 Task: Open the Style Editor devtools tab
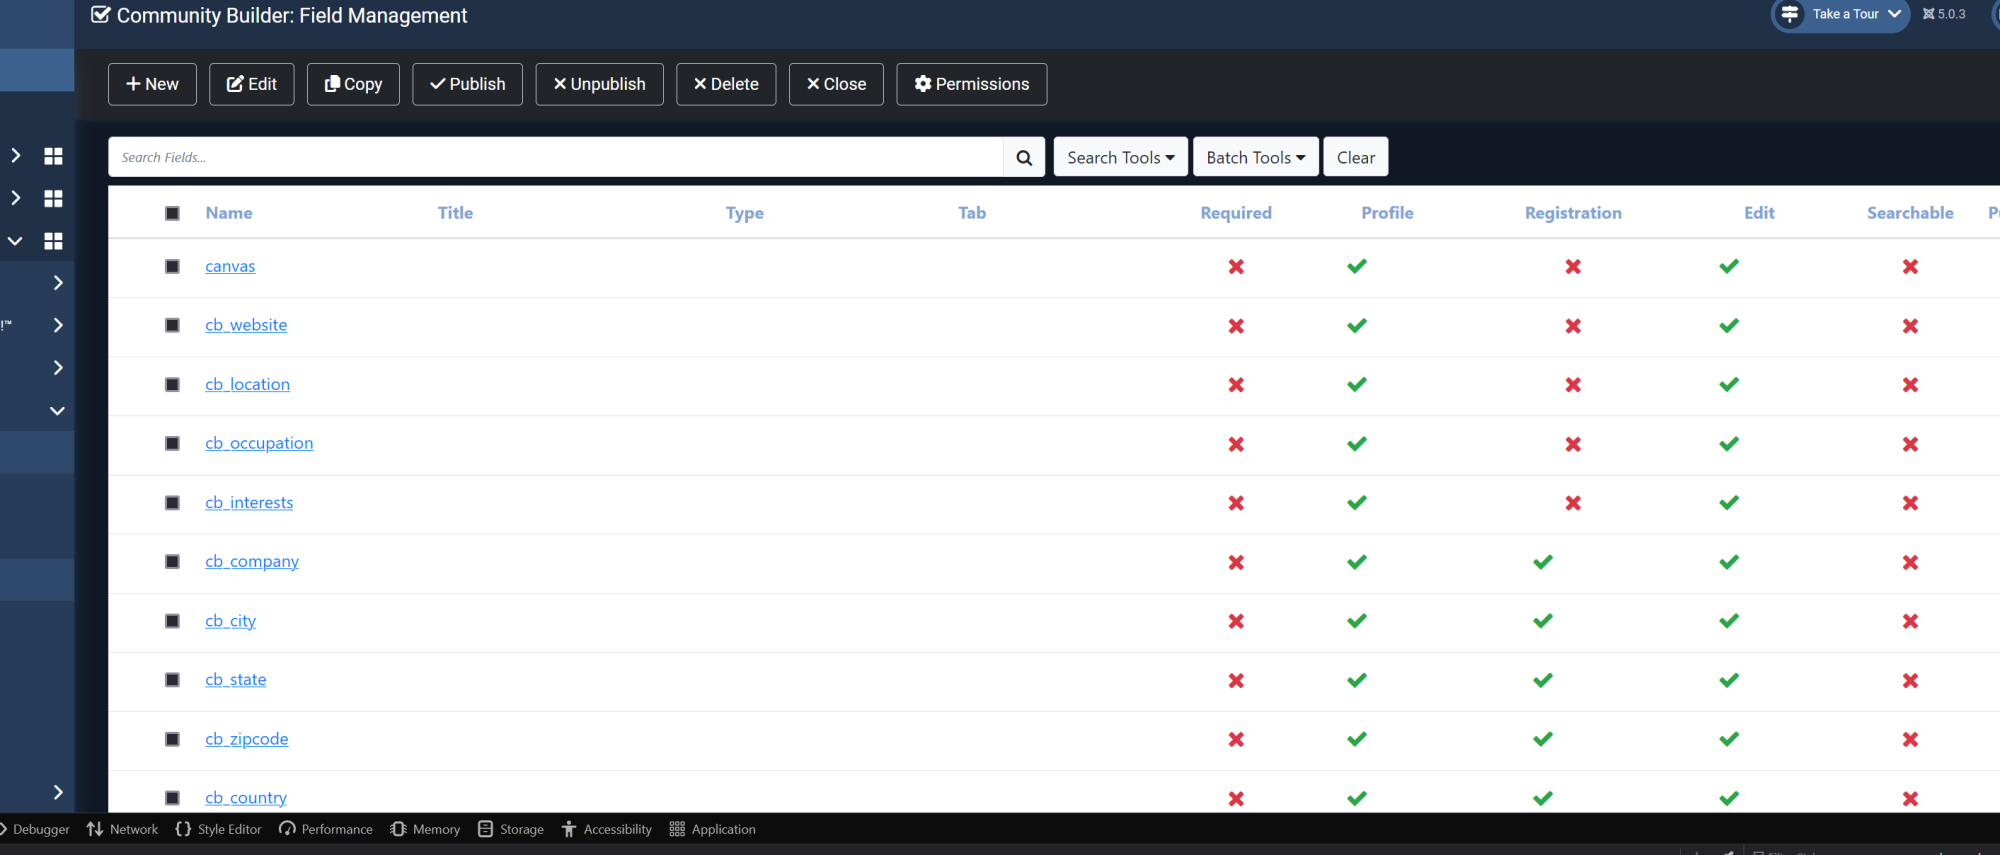218,829
